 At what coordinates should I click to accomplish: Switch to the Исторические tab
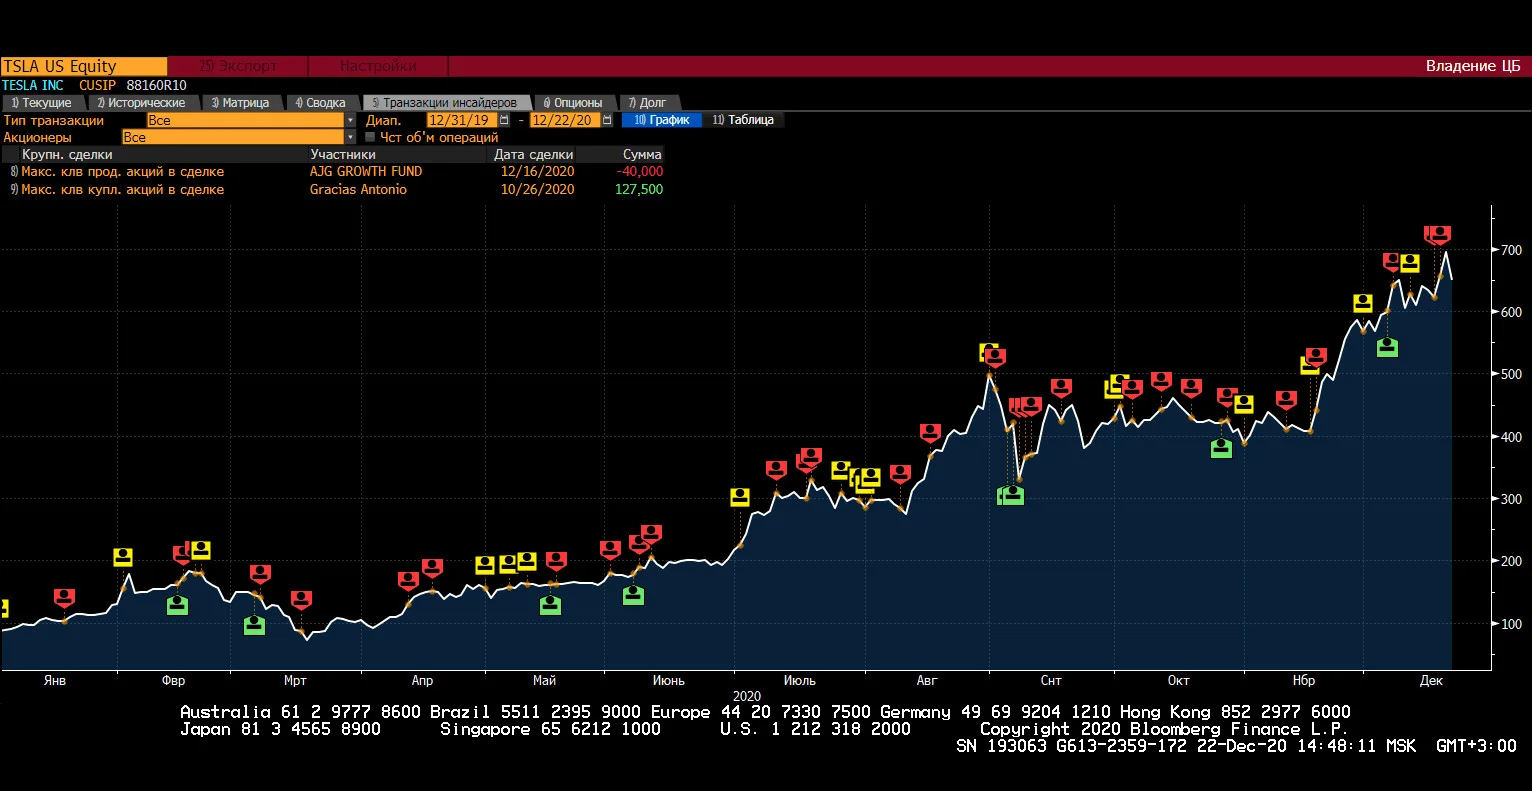tap(141, 103)
